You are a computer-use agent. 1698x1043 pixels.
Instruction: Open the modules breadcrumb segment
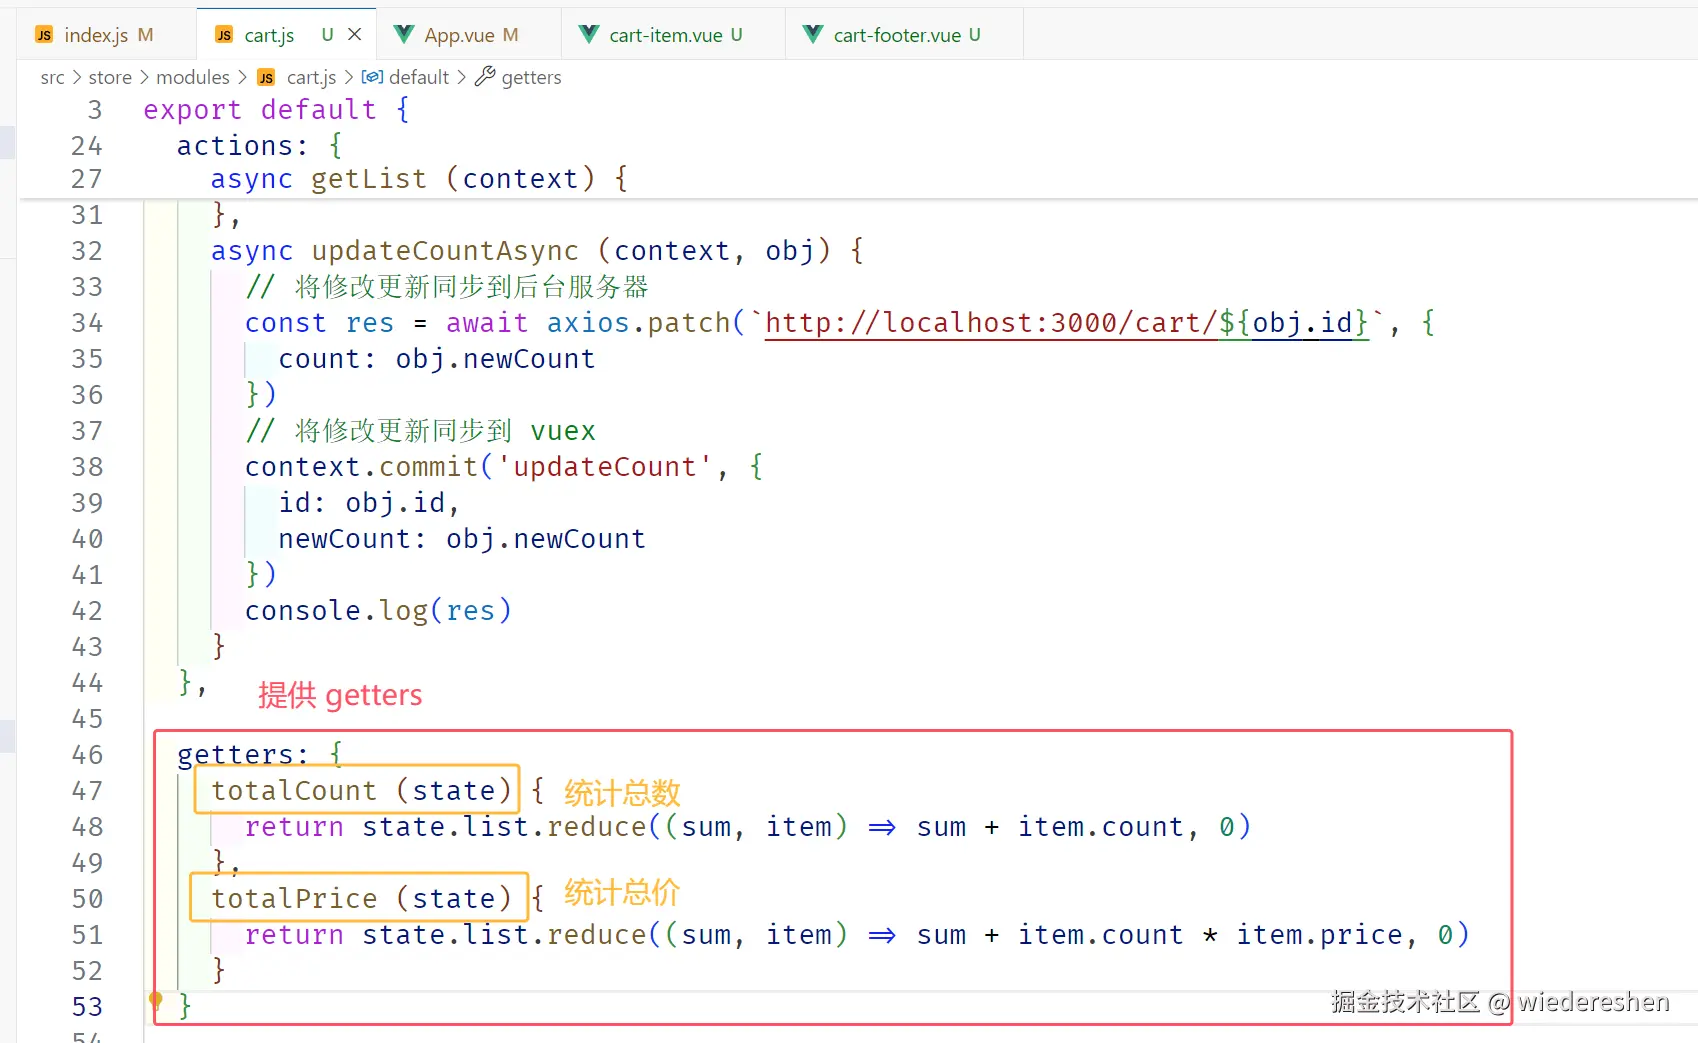click(x=193, y=77)
